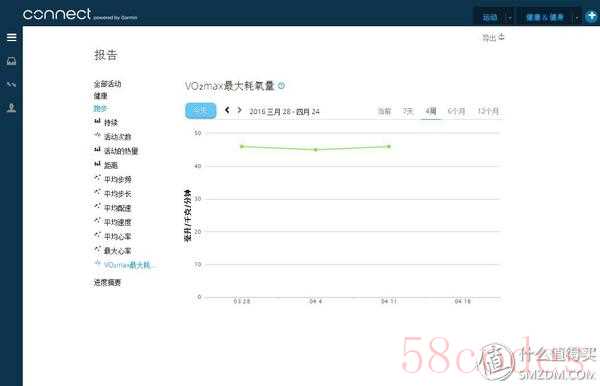This screenshot has width=600, height=386.
Task: Select the 12个月 time range tab
Action: 488,111
